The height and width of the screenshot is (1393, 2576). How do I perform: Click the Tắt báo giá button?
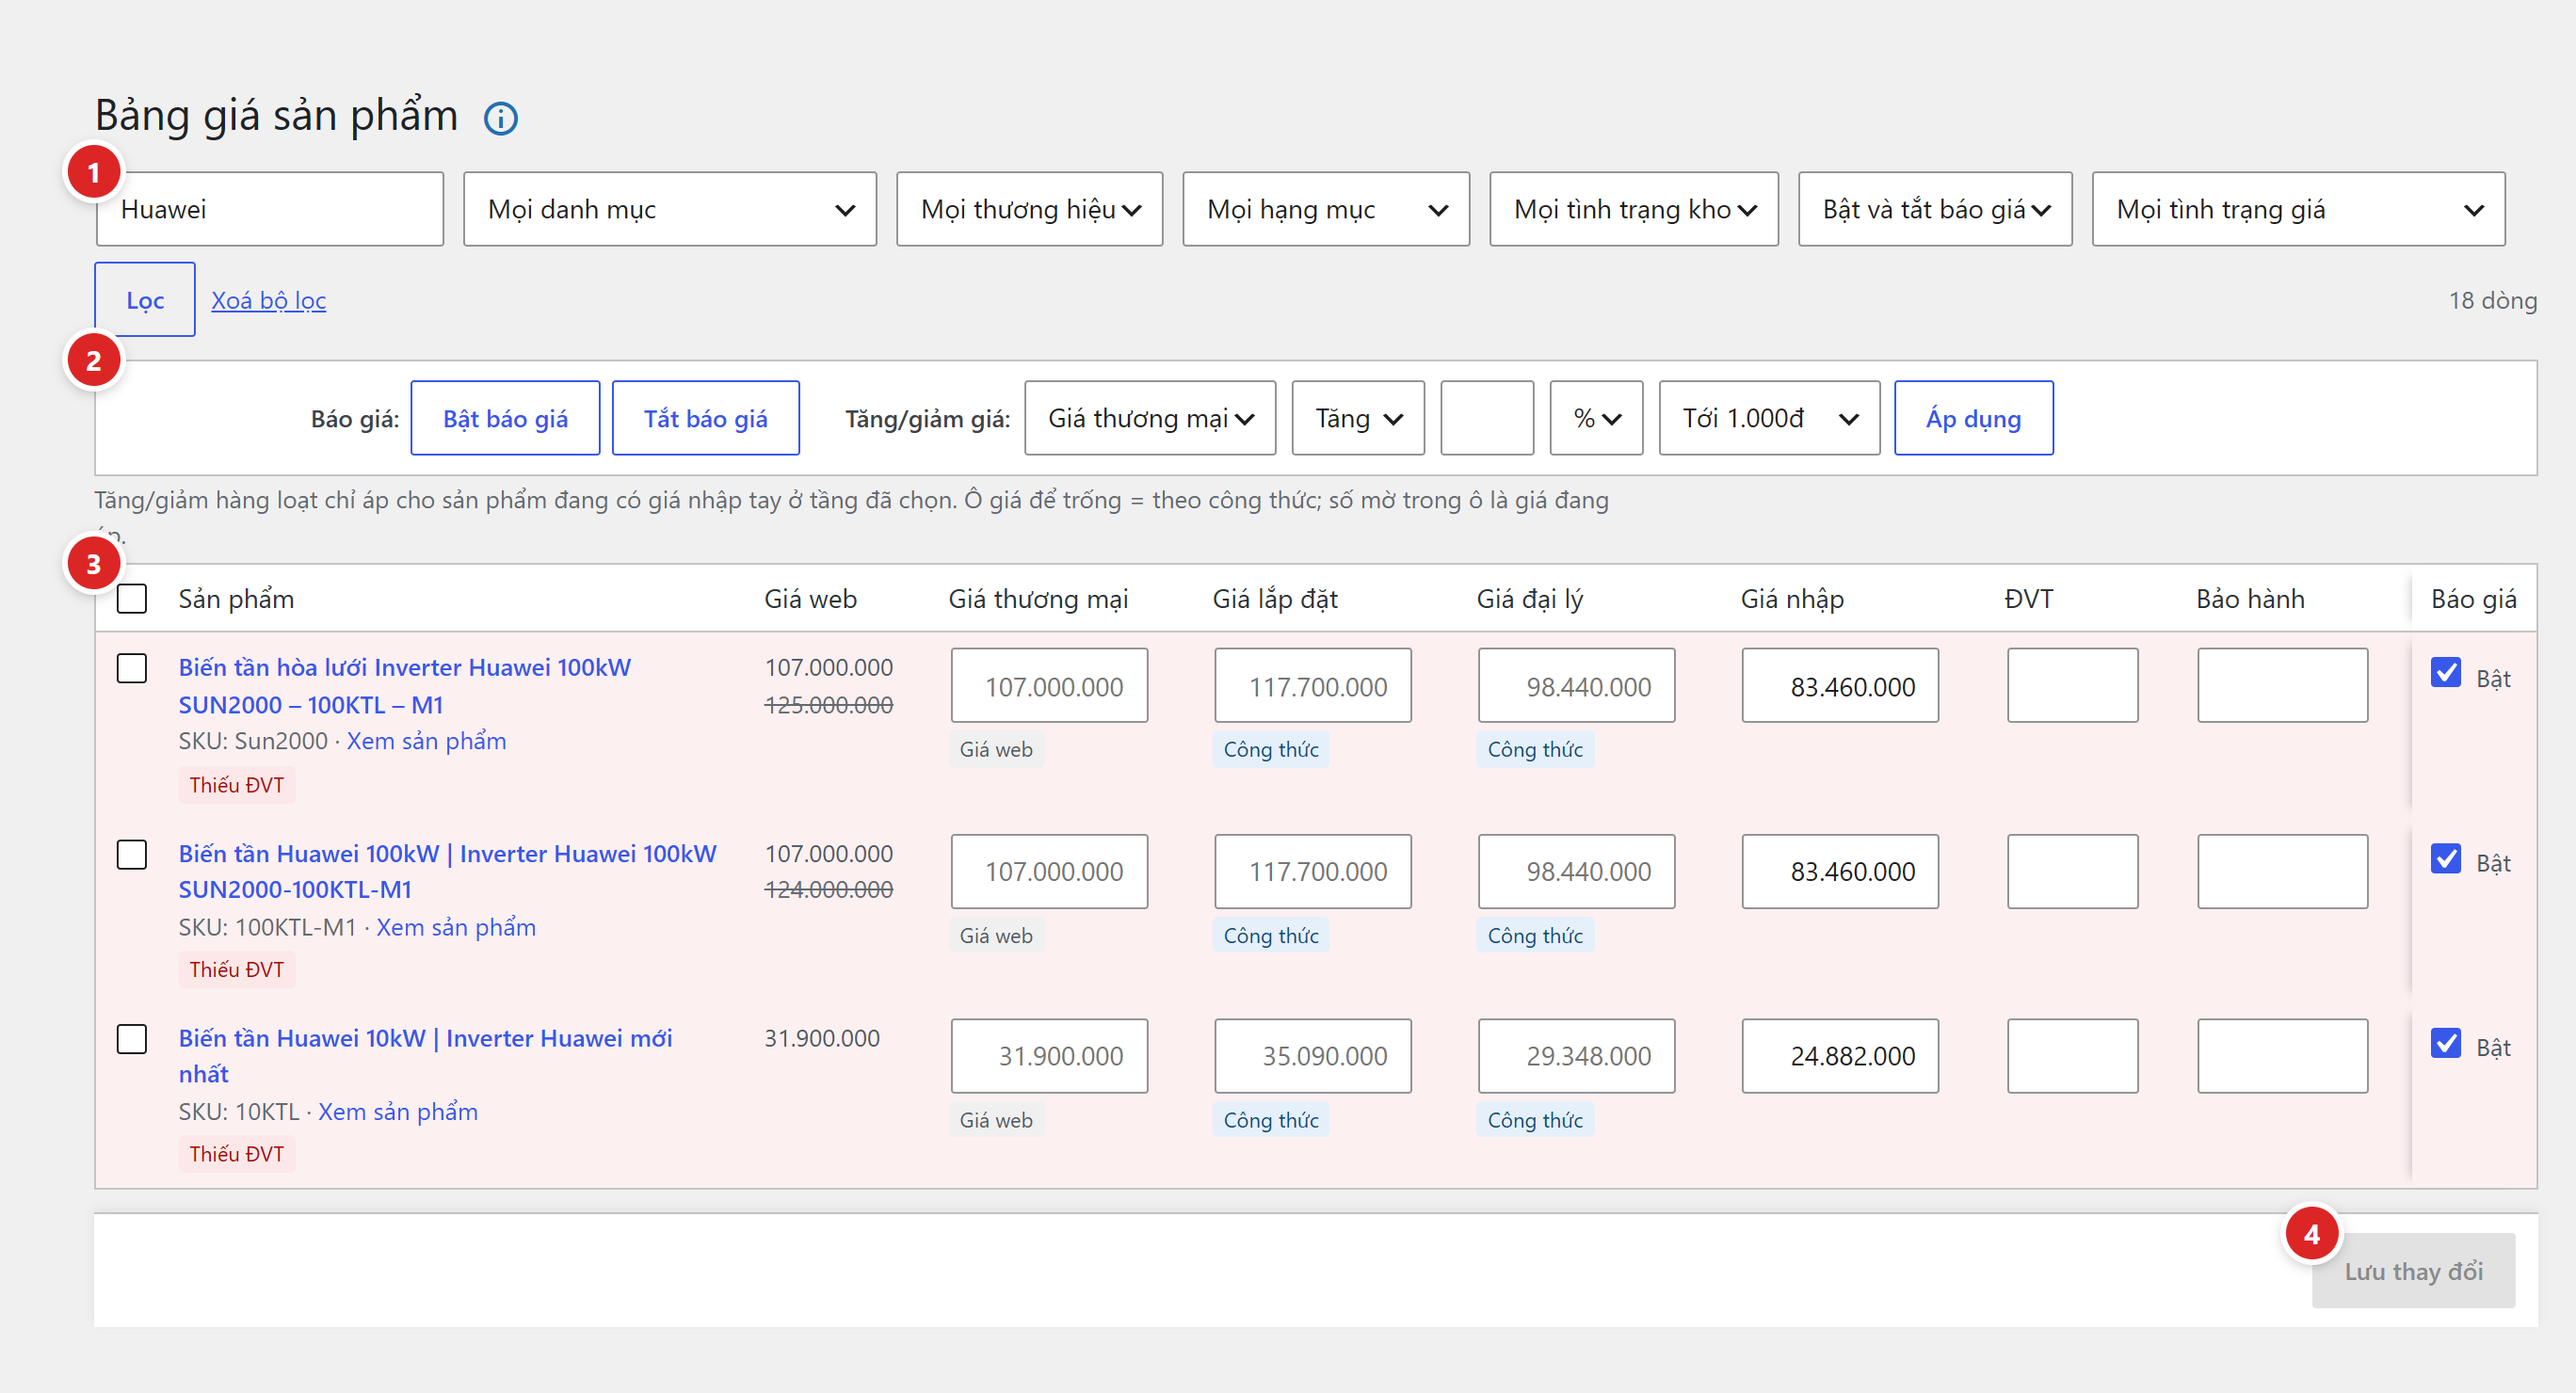coord(705,418)
